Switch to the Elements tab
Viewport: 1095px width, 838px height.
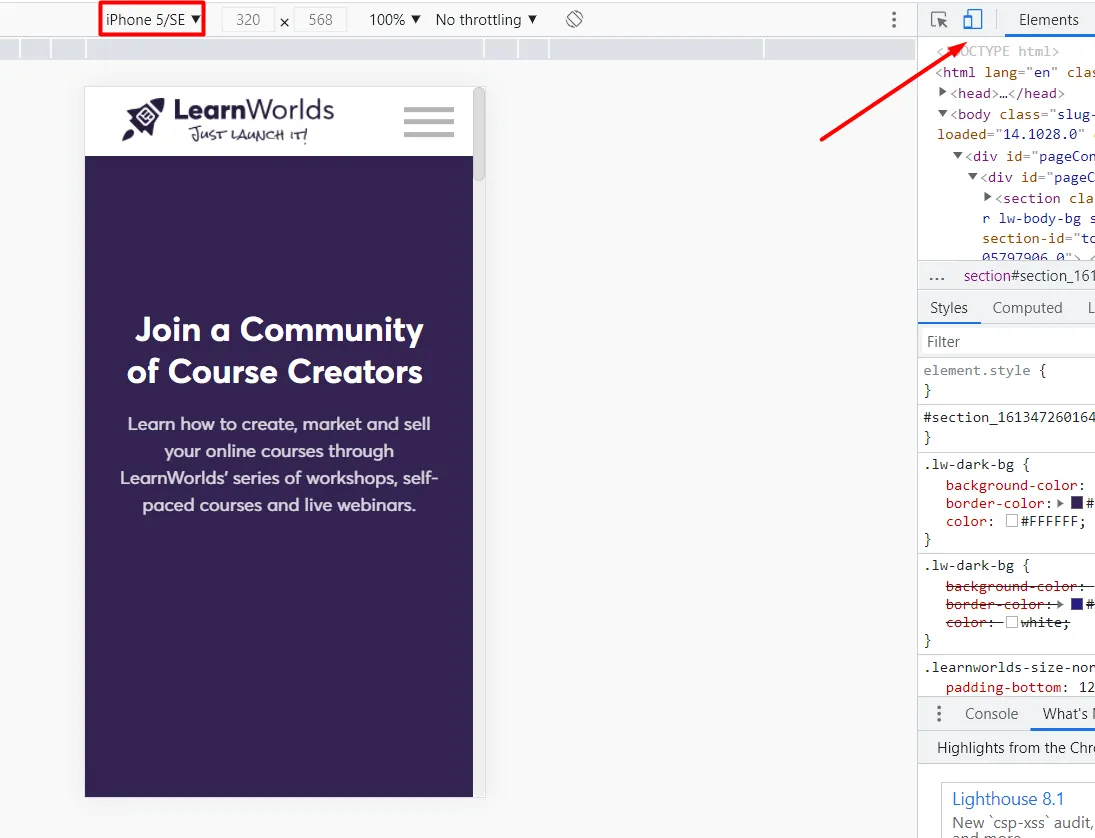coord(1048,20)
